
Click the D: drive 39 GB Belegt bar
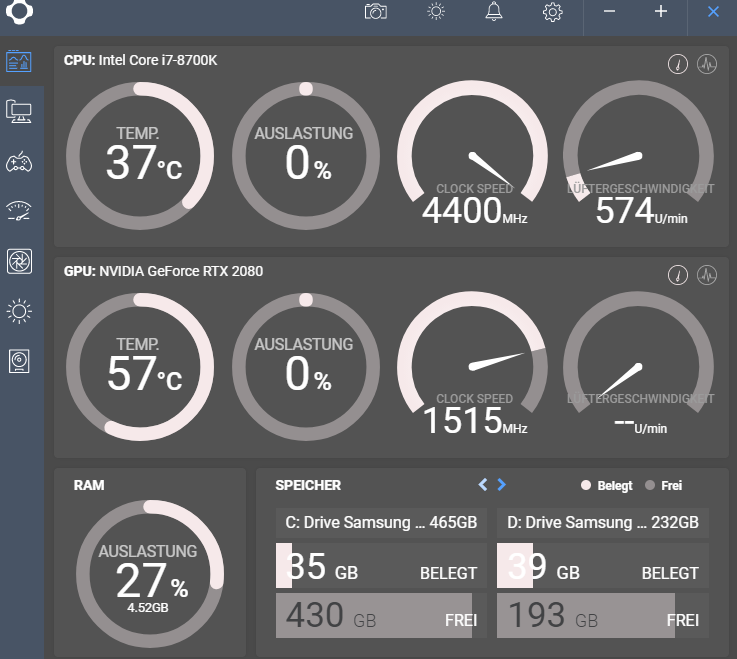click(x=603, y=565)
